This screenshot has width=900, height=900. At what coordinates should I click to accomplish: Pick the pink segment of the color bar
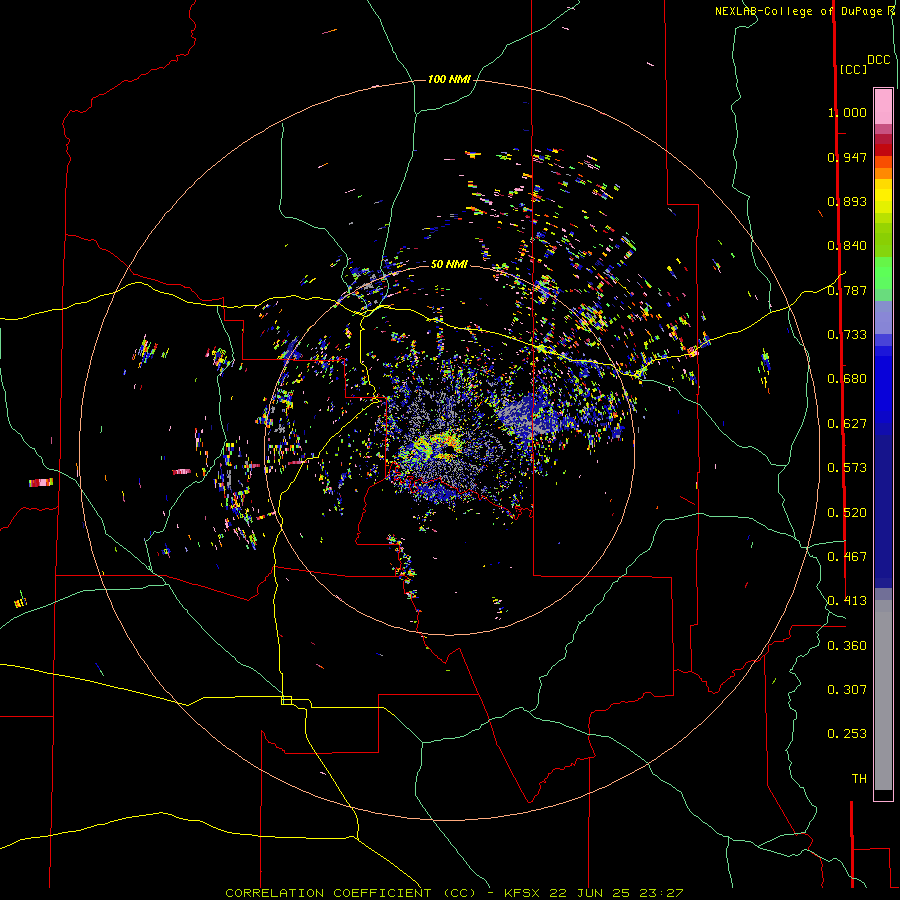(883, 107)
